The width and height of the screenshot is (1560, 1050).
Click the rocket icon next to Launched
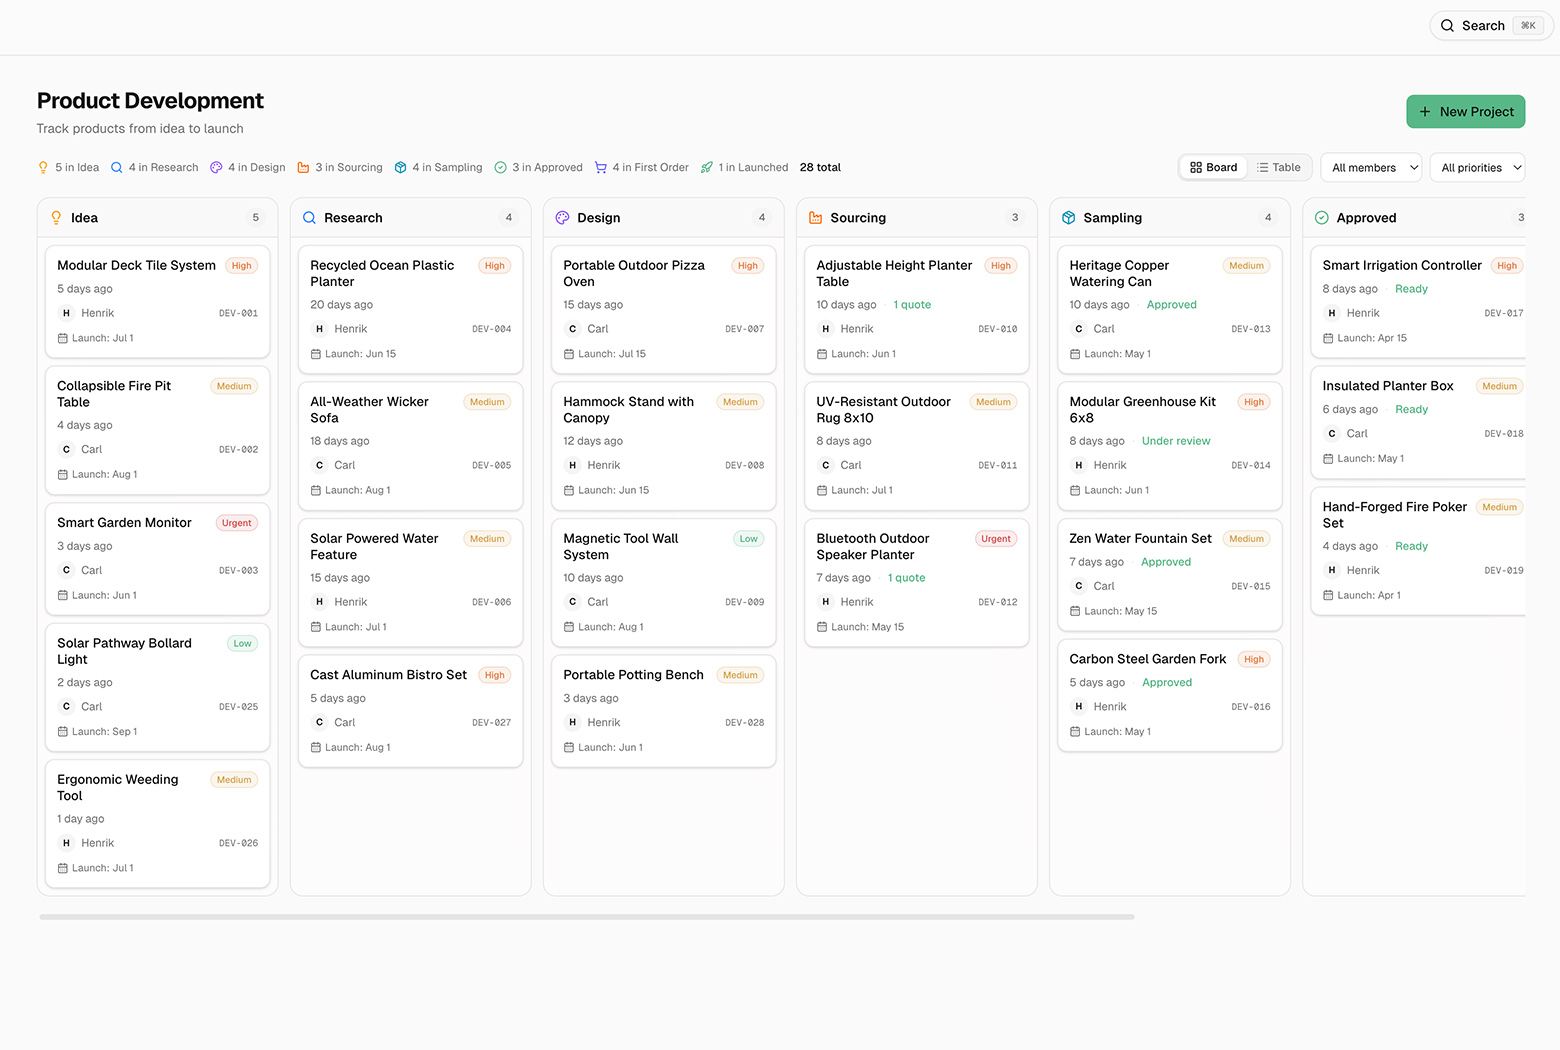tap(707, 167)
